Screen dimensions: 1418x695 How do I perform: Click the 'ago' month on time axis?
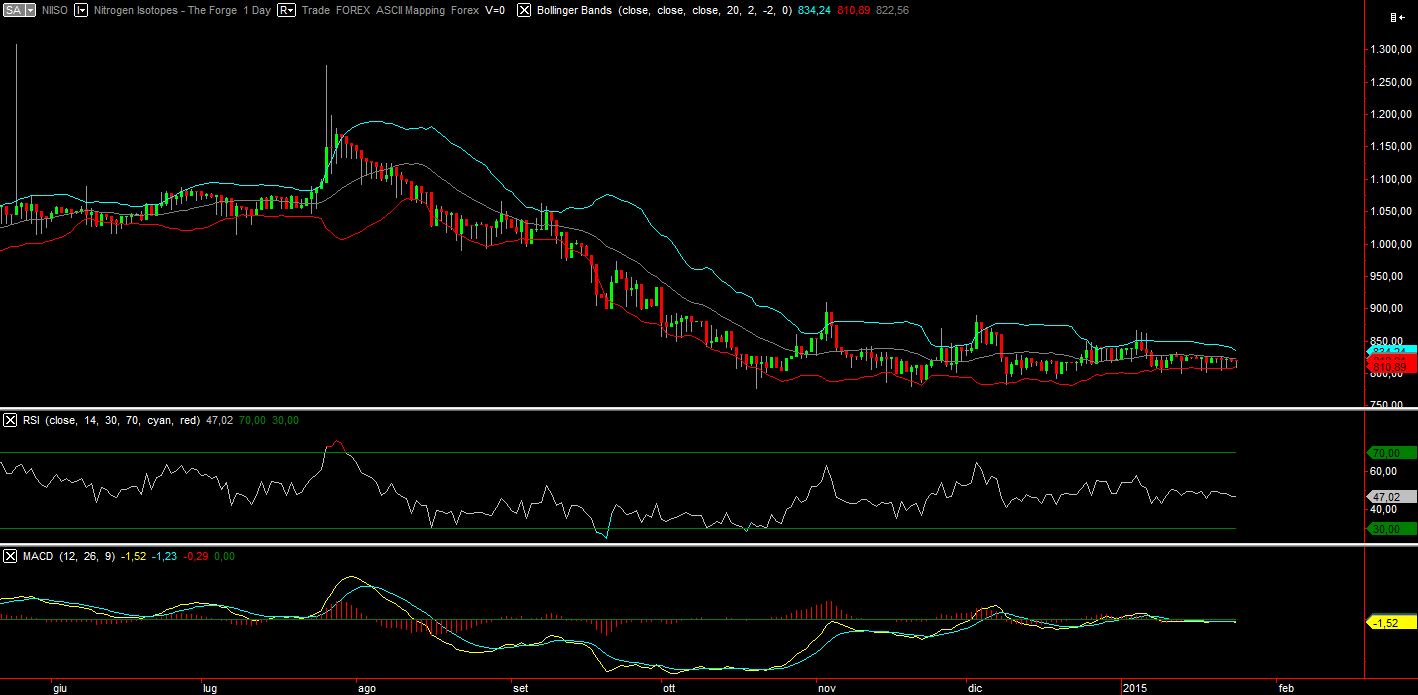366,689
